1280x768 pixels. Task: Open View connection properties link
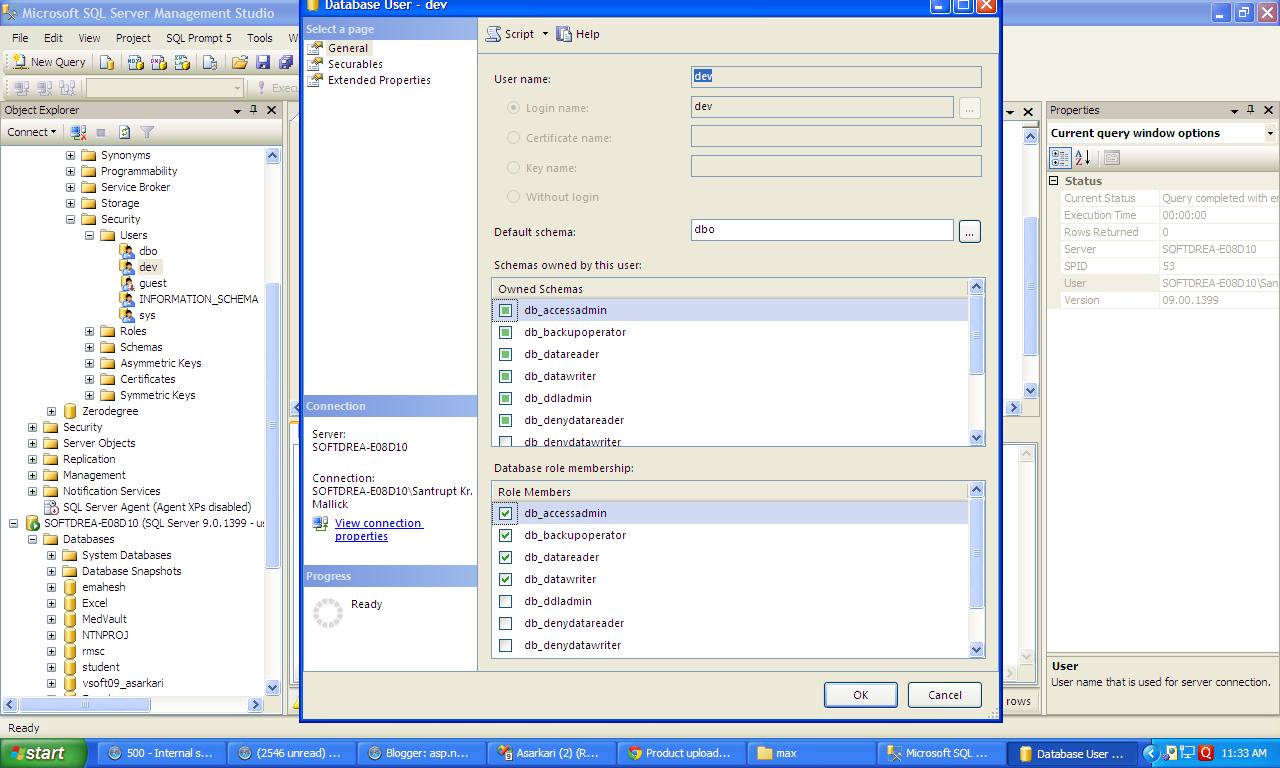379,530
